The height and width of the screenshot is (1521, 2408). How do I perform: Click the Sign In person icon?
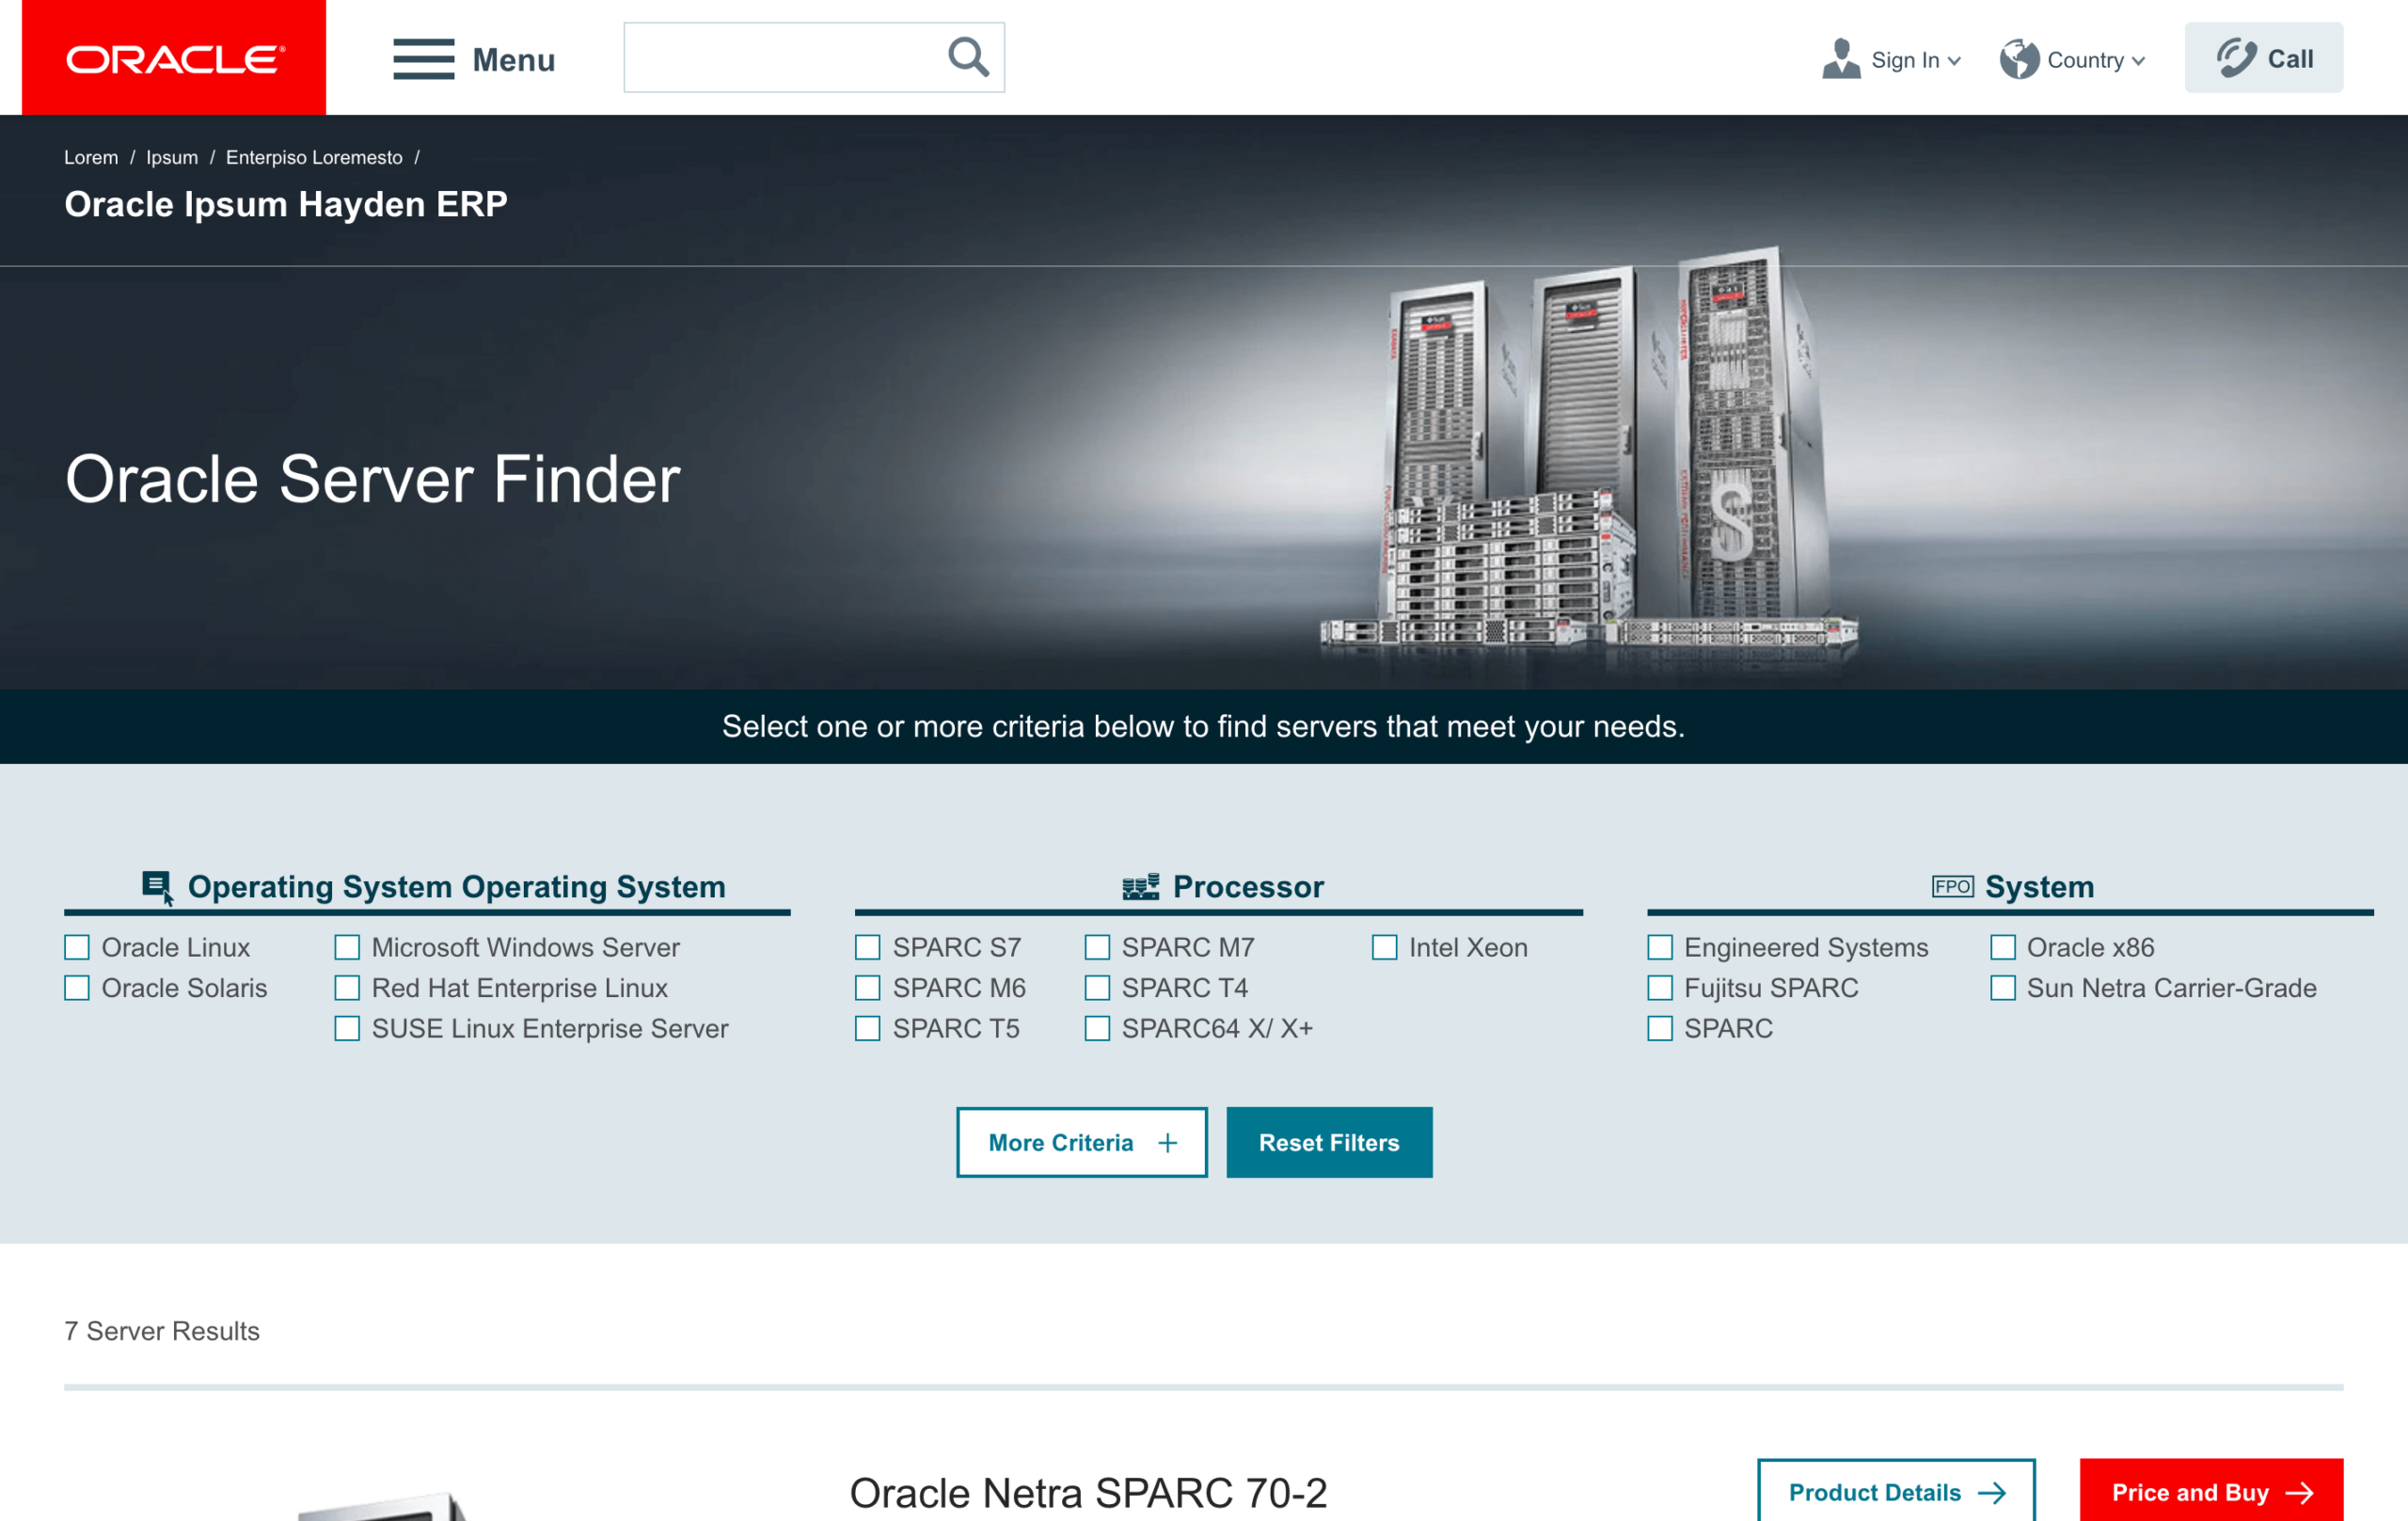click(x=1840, y=59)
